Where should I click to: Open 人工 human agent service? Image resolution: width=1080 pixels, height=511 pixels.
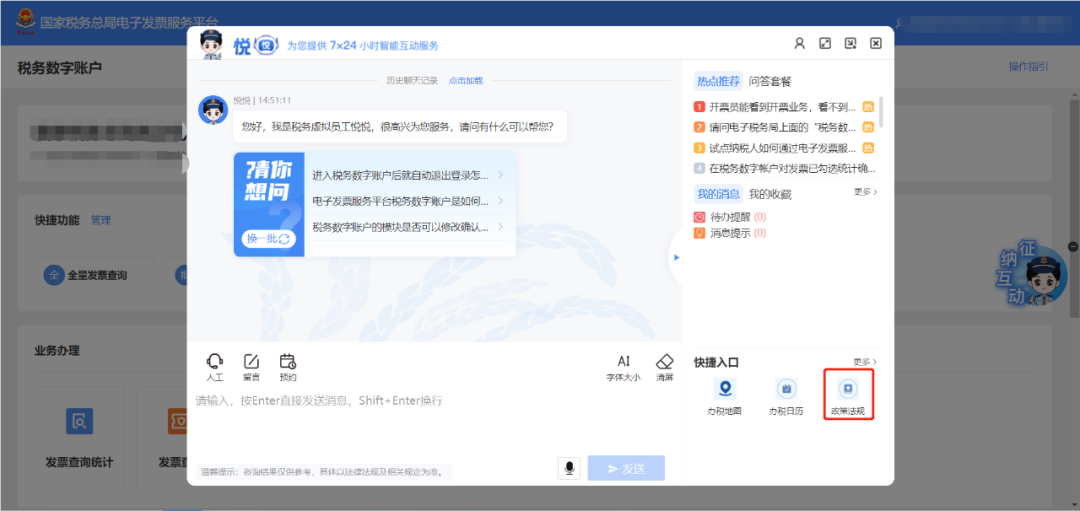[214, 367]
